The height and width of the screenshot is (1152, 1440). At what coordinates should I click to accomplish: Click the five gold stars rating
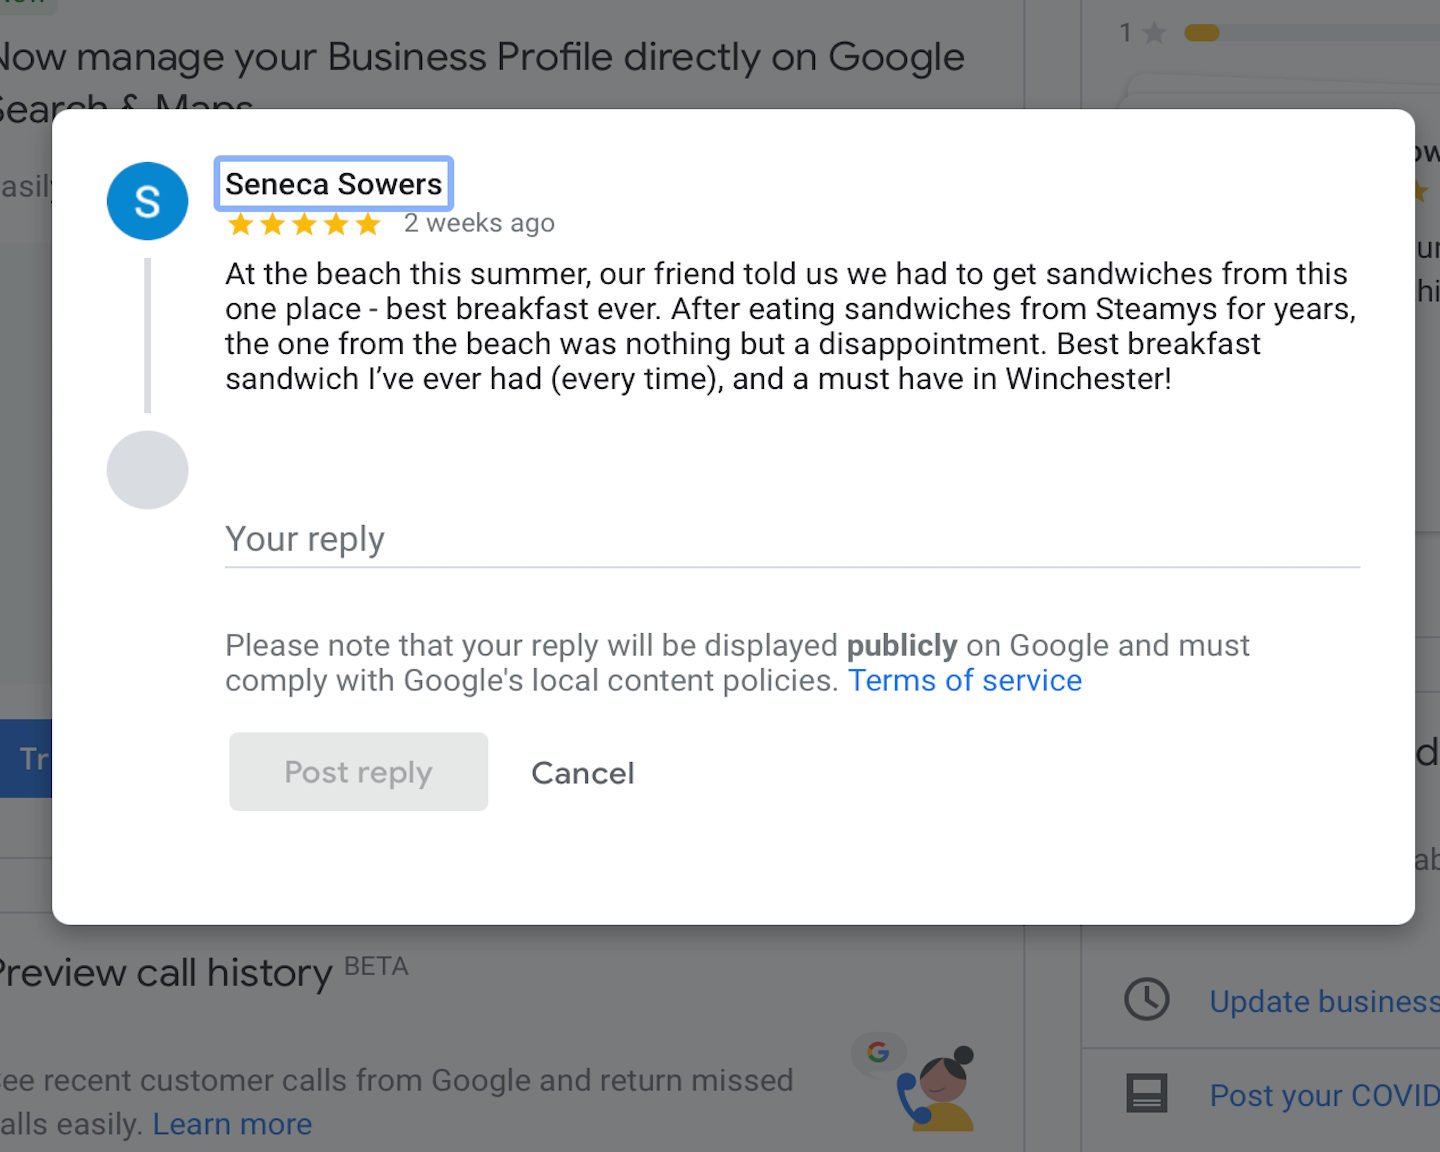point(304,224)
